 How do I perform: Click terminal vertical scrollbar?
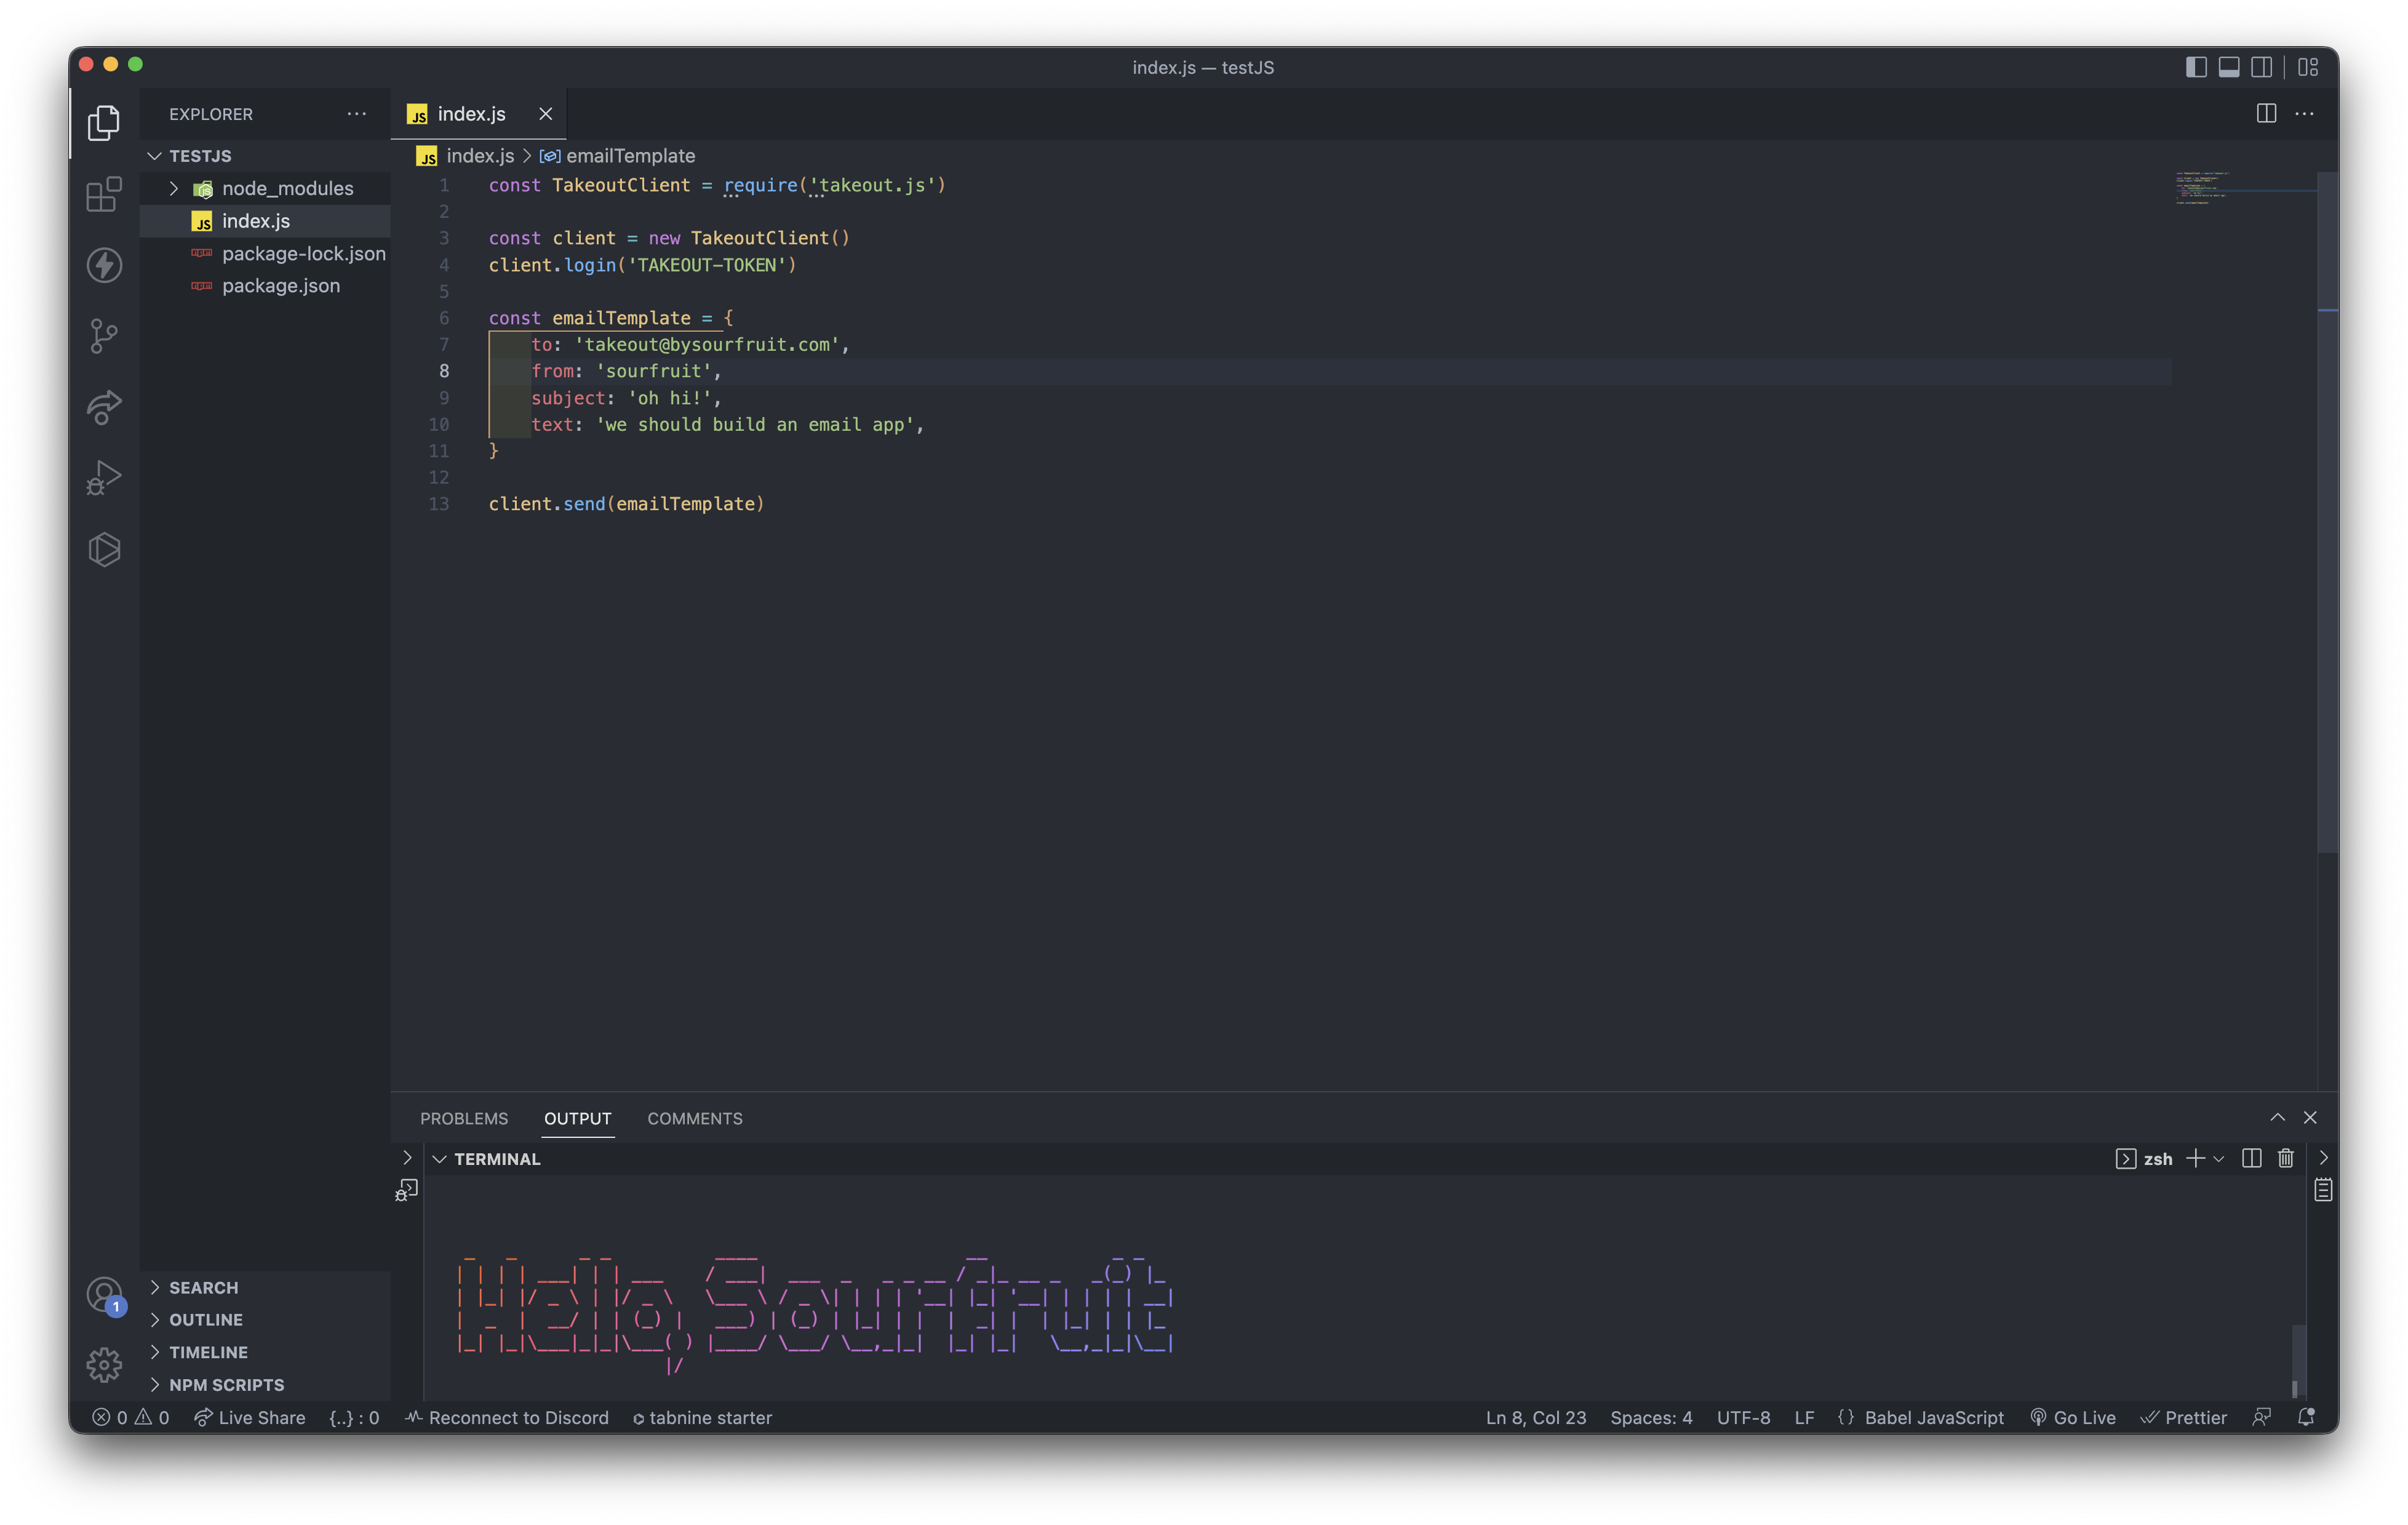[2298, 1360]
